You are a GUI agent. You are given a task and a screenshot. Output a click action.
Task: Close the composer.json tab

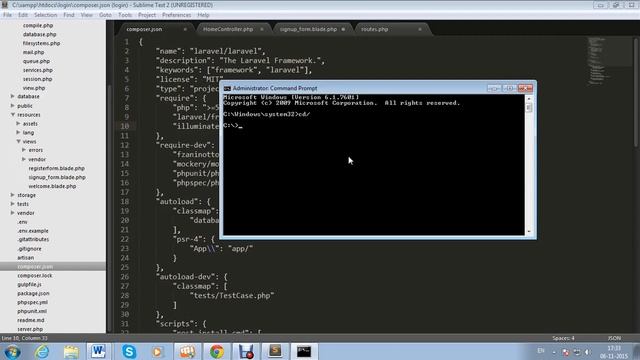[185, 29]
